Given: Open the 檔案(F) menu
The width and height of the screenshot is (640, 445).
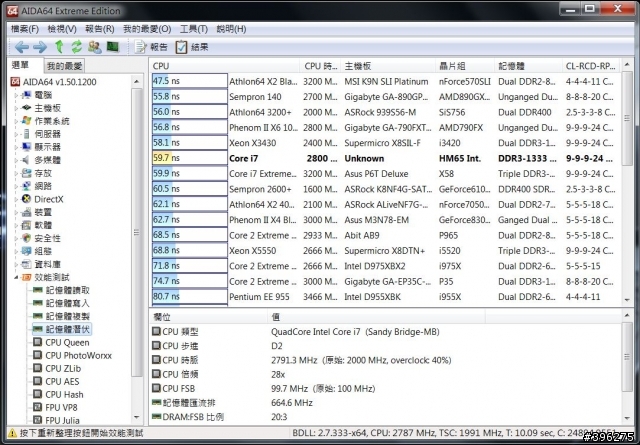Looking at the screenshot, I should point(24,29).
